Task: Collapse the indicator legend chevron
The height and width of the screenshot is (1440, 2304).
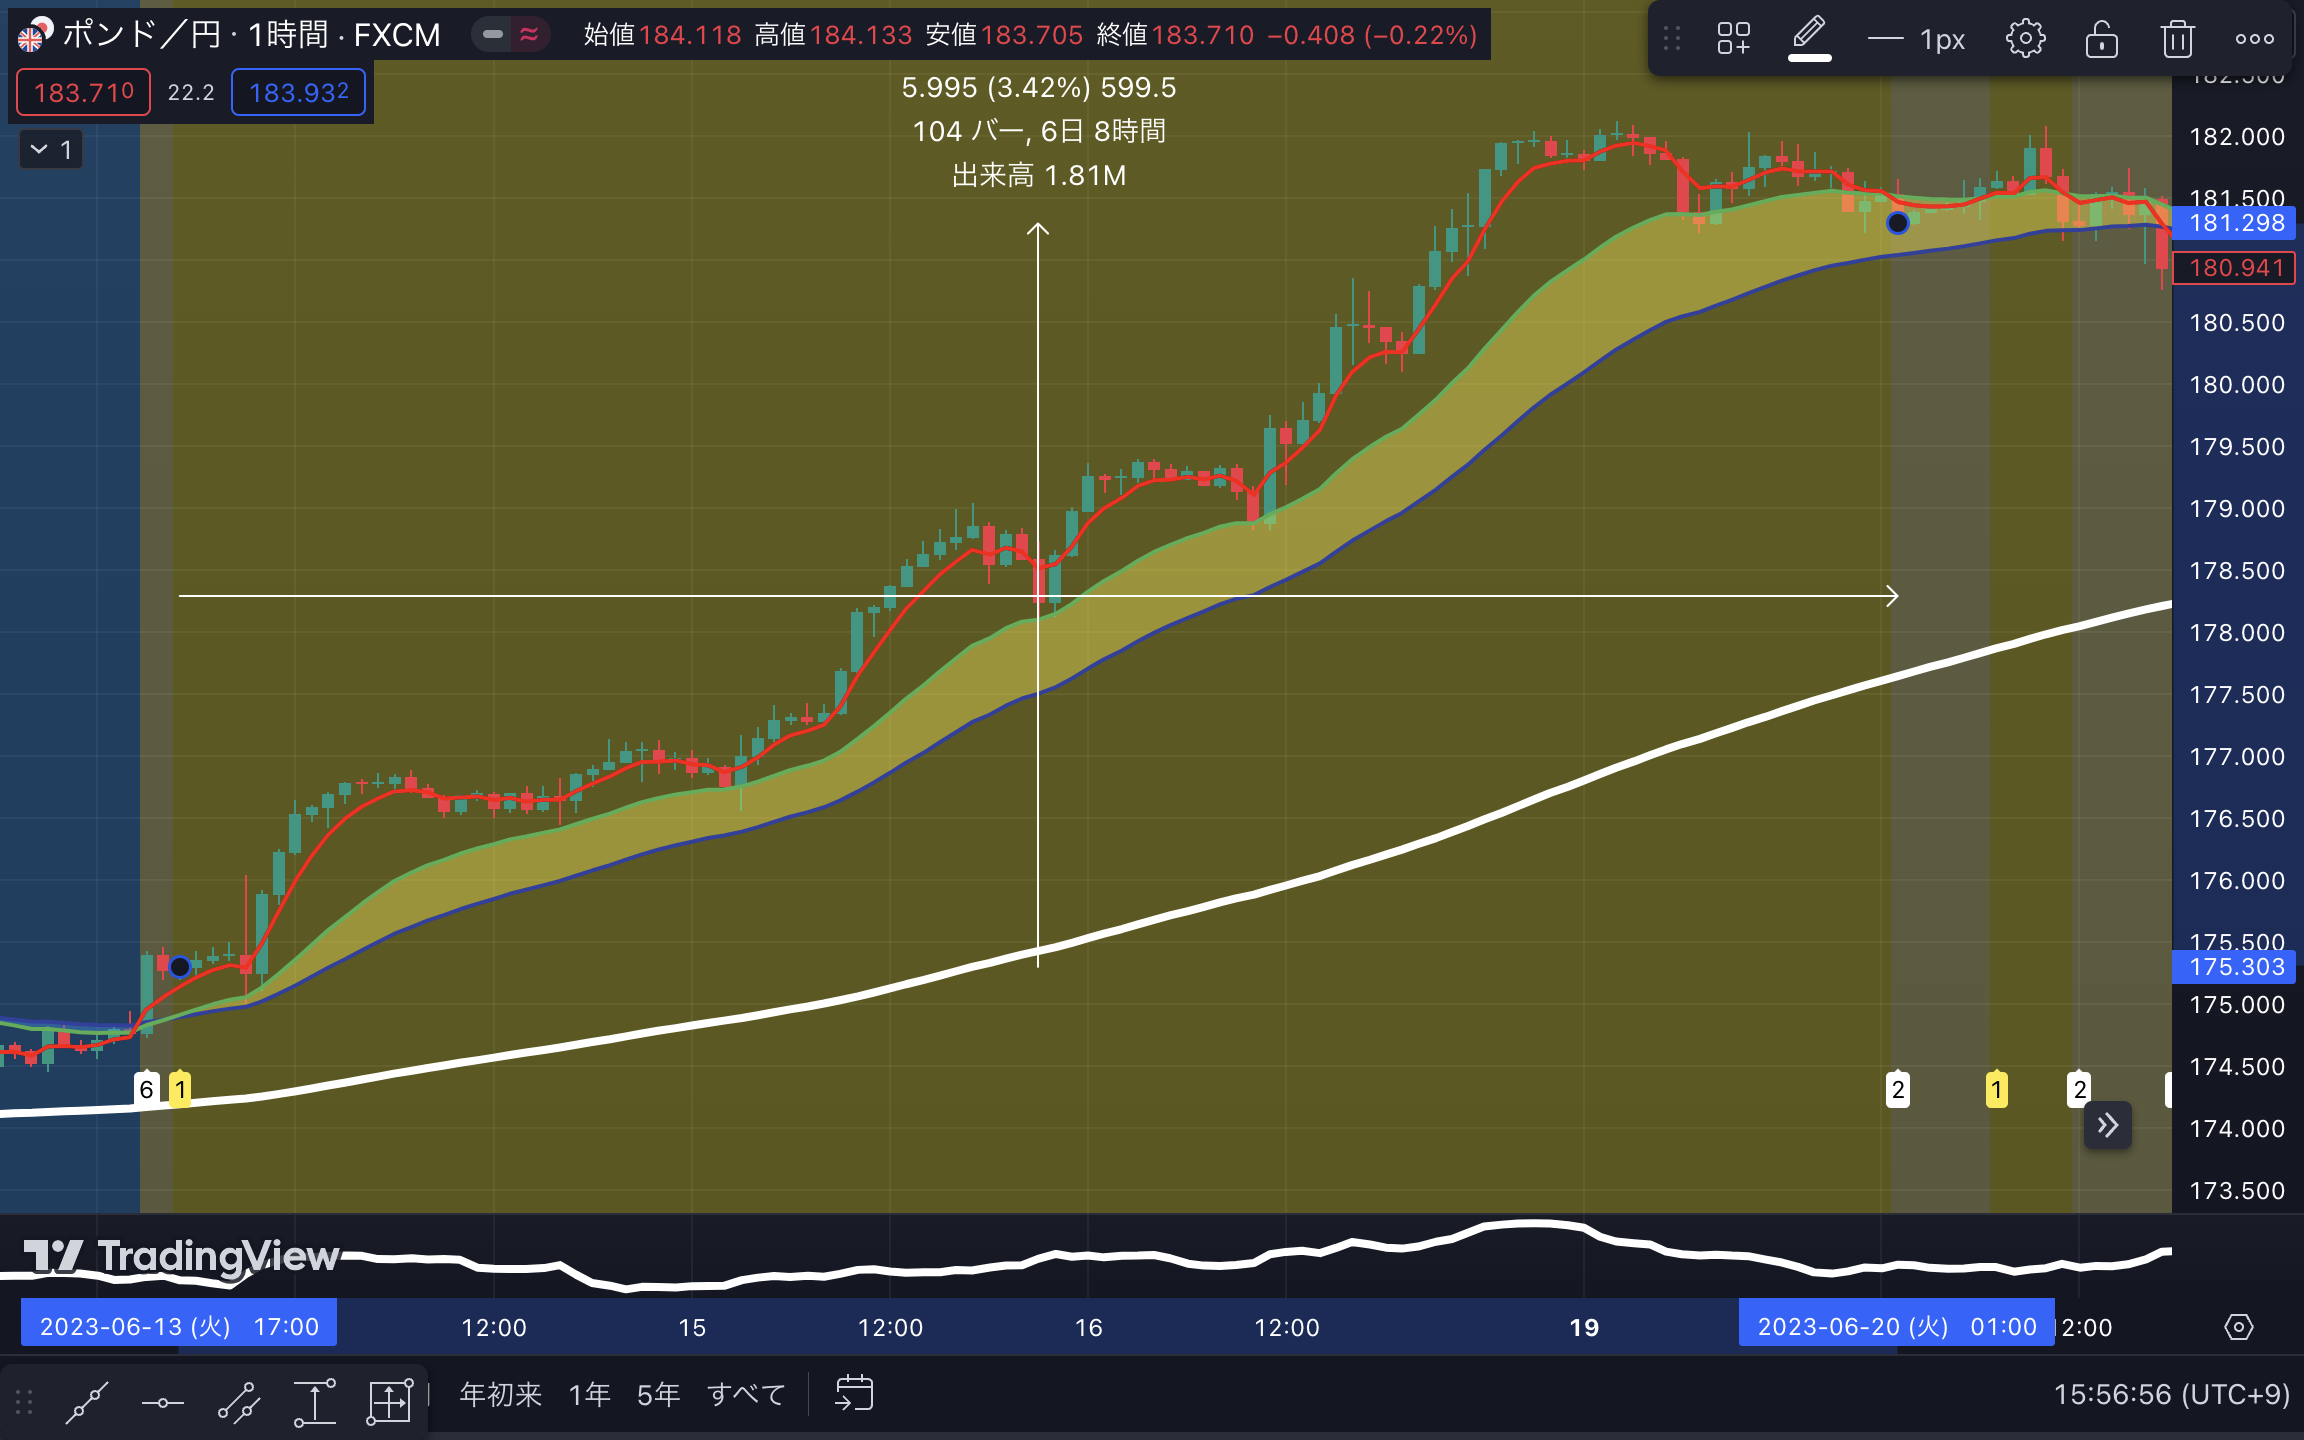Action: tap(40, 150)
